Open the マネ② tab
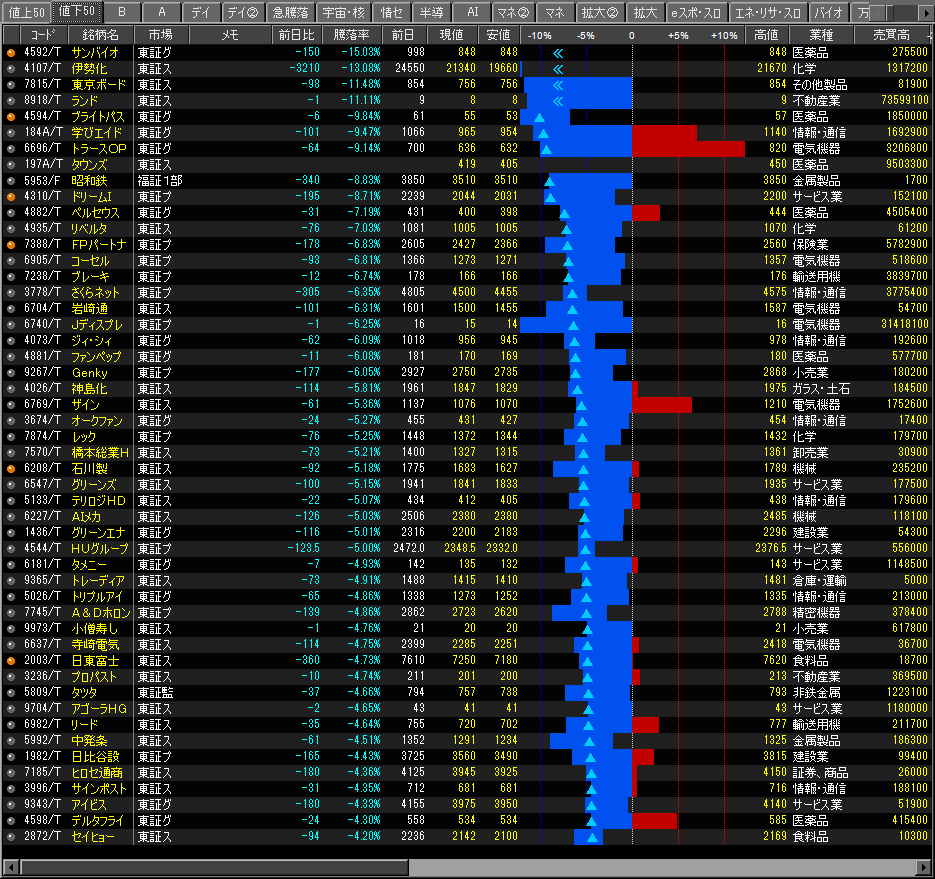Screen dimensions: 935x879 click(513, 12)
